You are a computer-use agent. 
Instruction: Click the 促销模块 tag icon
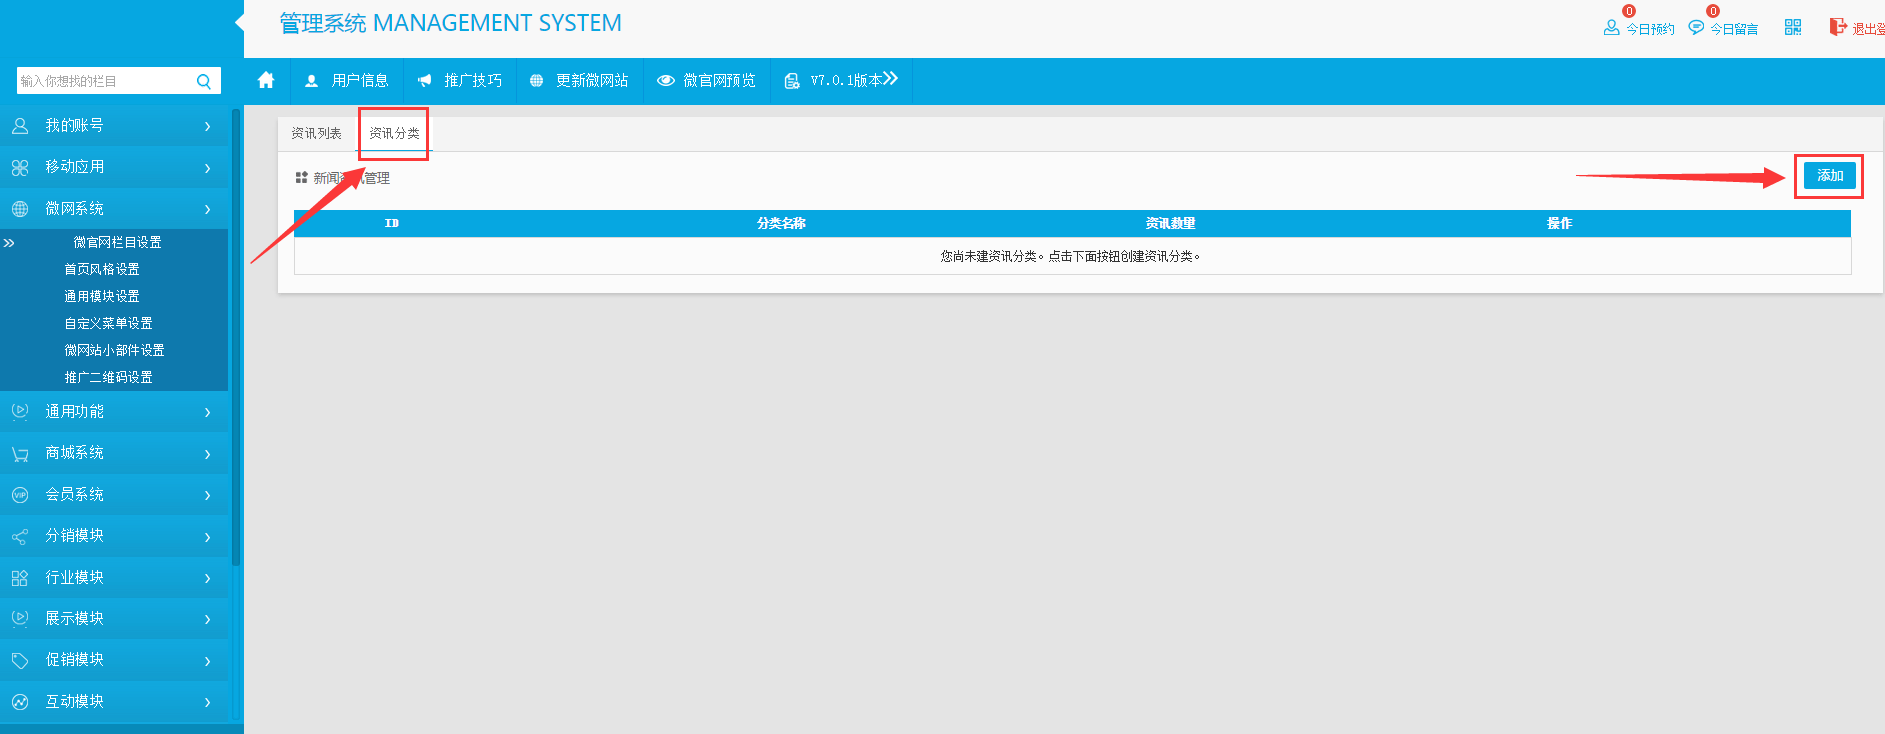coord(20,660)
